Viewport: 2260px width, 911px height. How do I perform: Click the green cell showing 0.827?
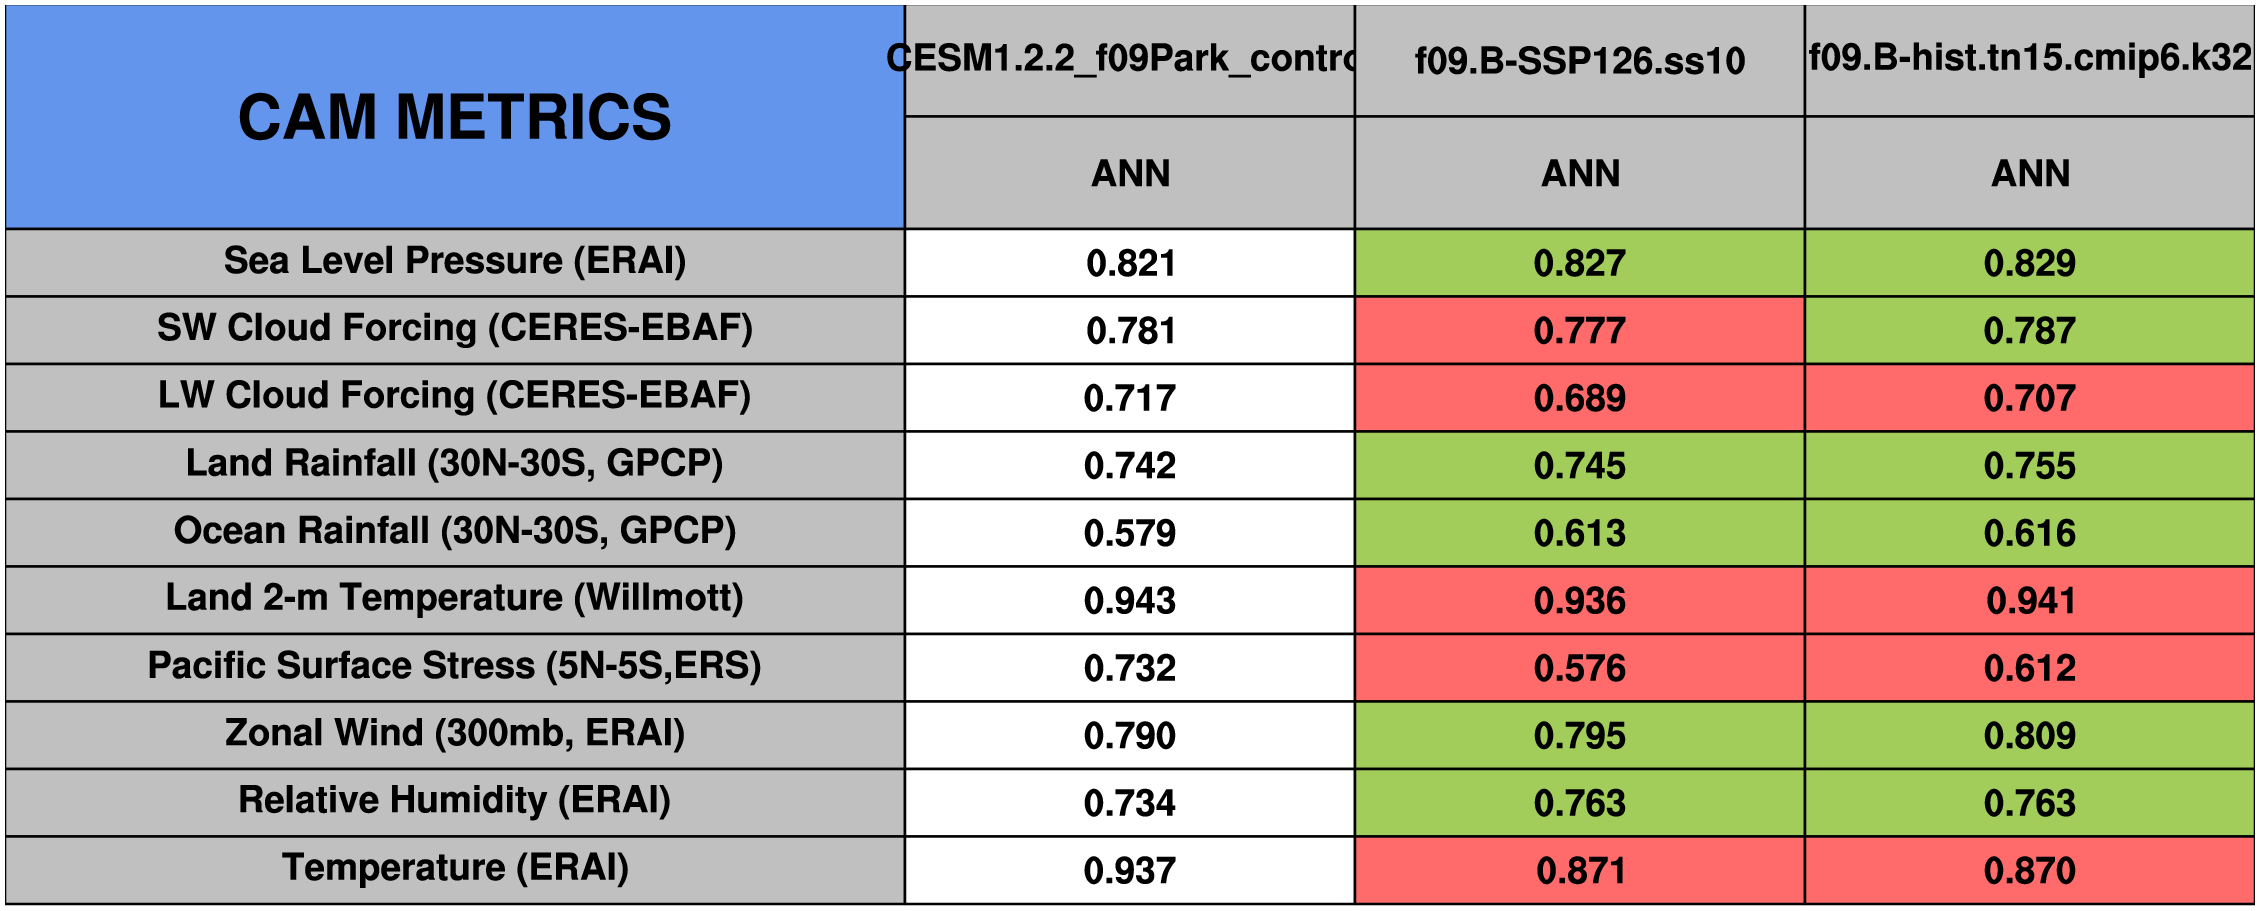click(1579, 263)
